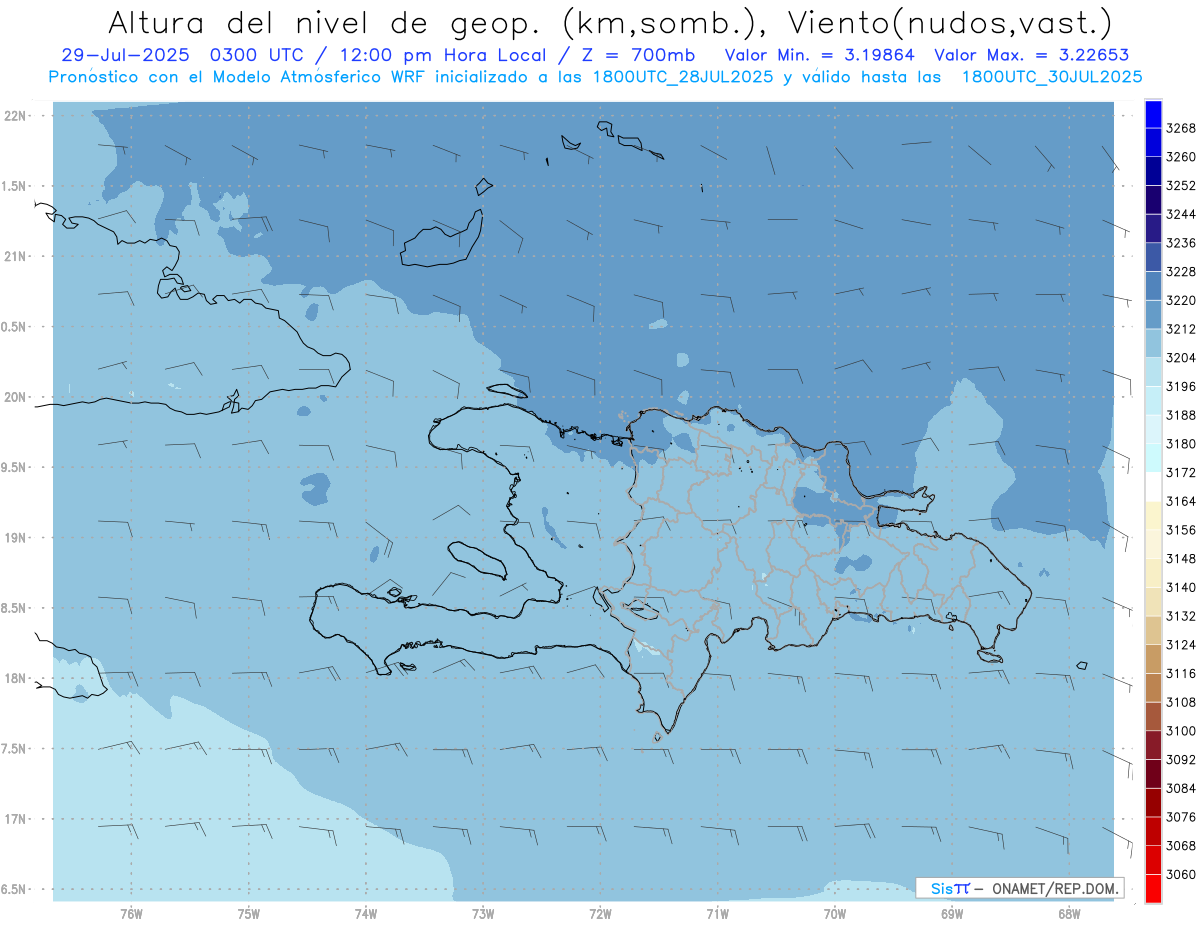The width and height of the screenshot is (1200, 927).
Task: Click the '3092' color scale label
Action: pyautogui.click(x=1180, y=759)
